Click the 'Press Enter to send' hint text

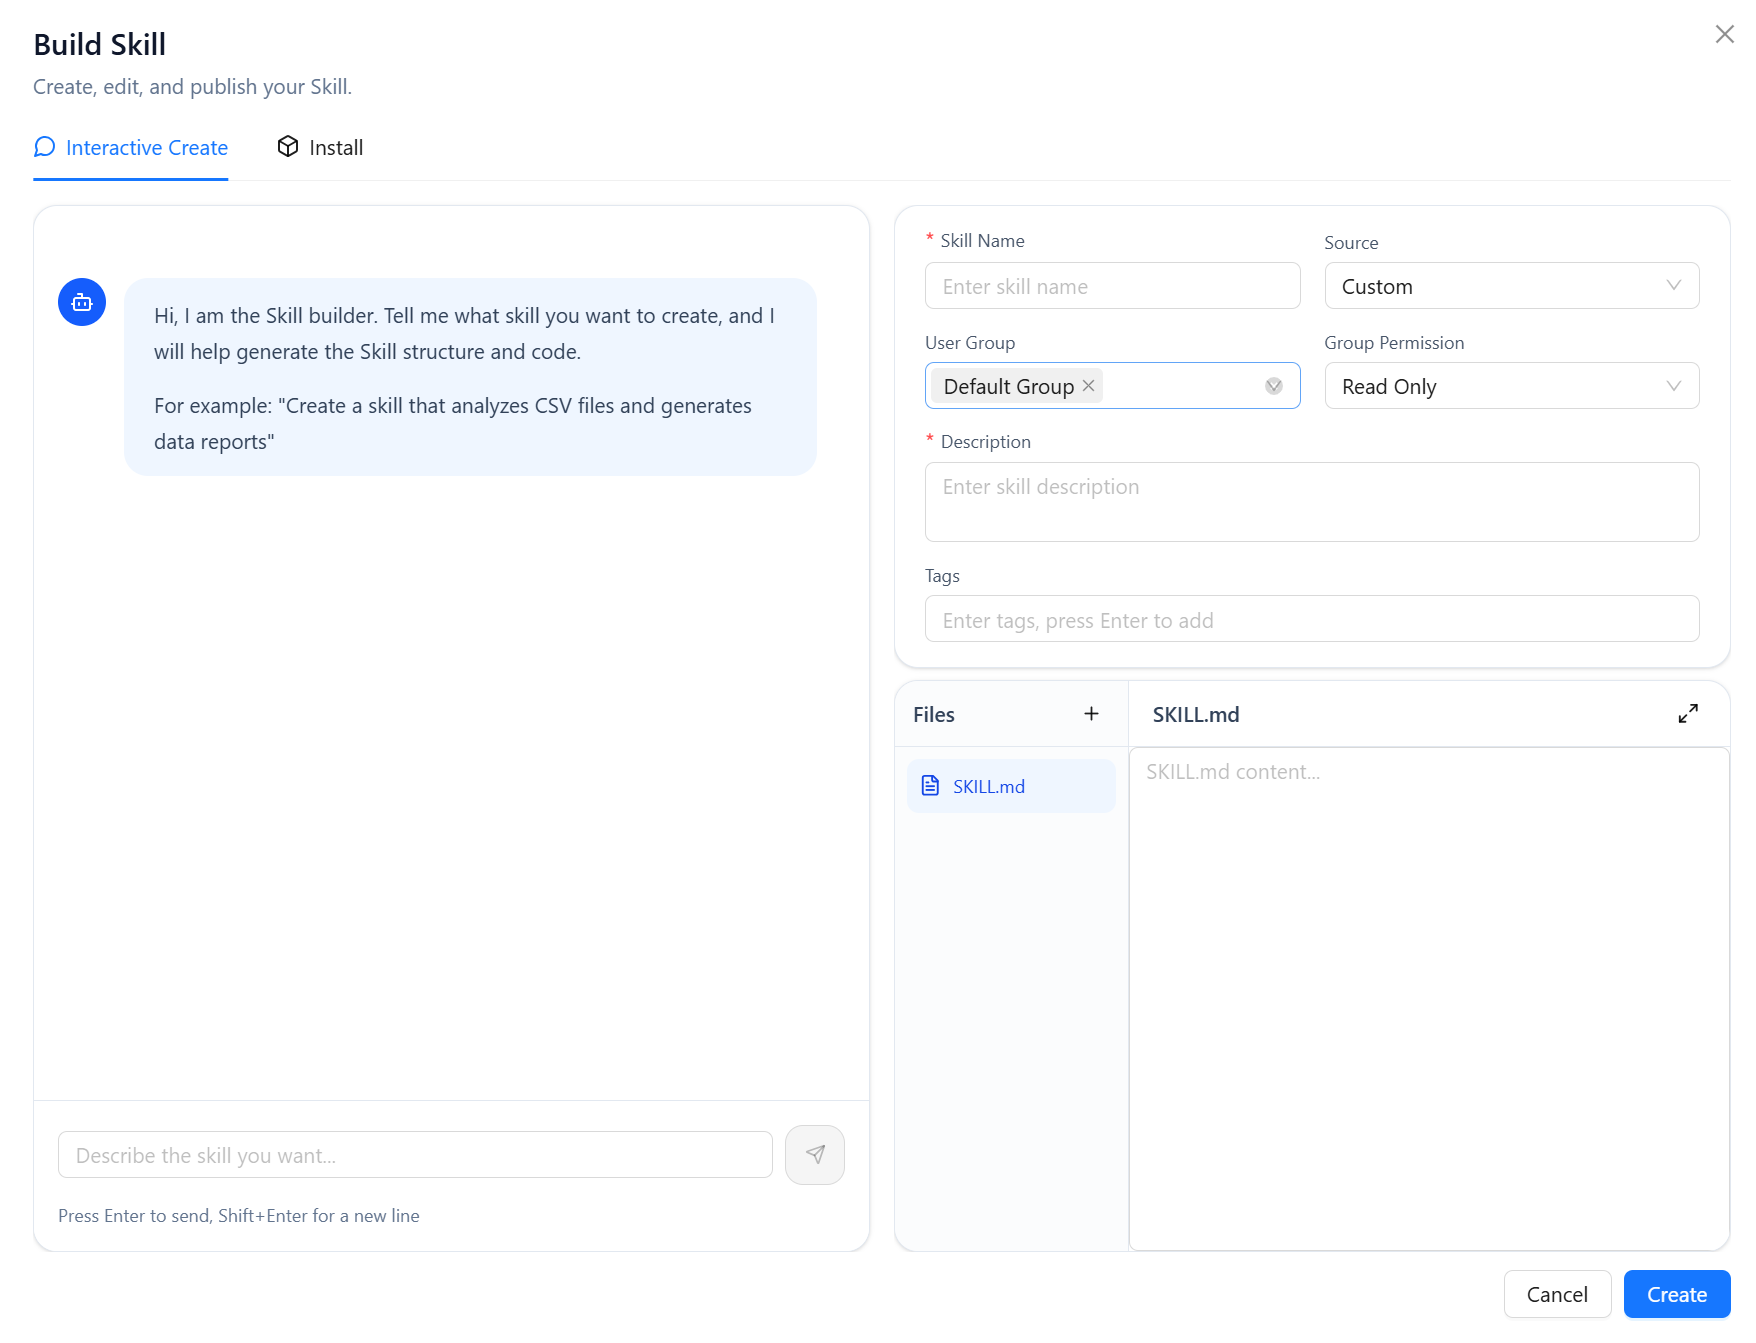(x=238, y=1216)
